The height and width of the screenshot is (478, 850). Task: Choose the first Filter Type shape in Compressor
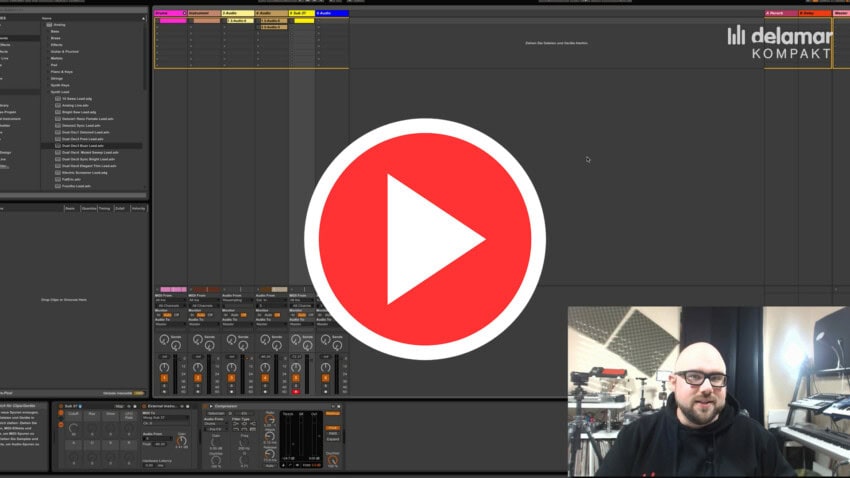point(236,424)
